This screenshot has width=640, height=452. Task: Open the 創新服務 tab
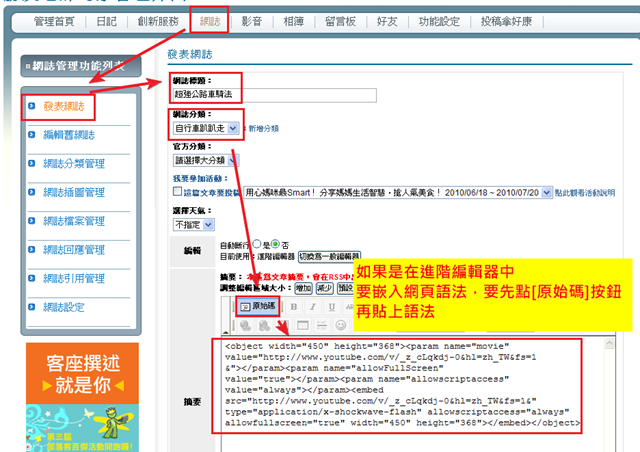(158, 22)
